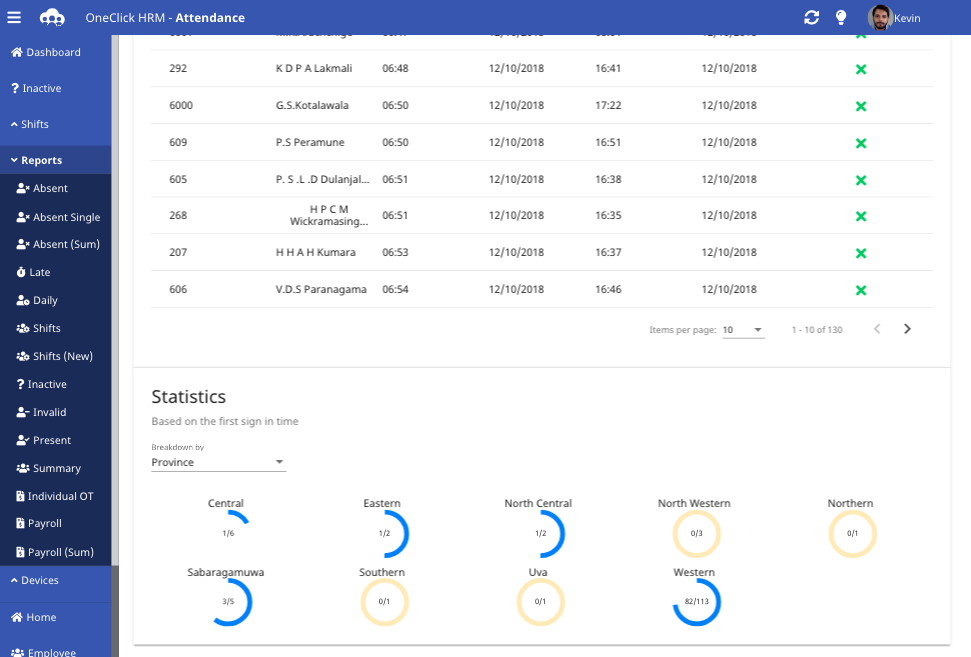Screen dimensions: 971x657
Task: Click the refresh icon in the top bar
Action: coord(812,17)
